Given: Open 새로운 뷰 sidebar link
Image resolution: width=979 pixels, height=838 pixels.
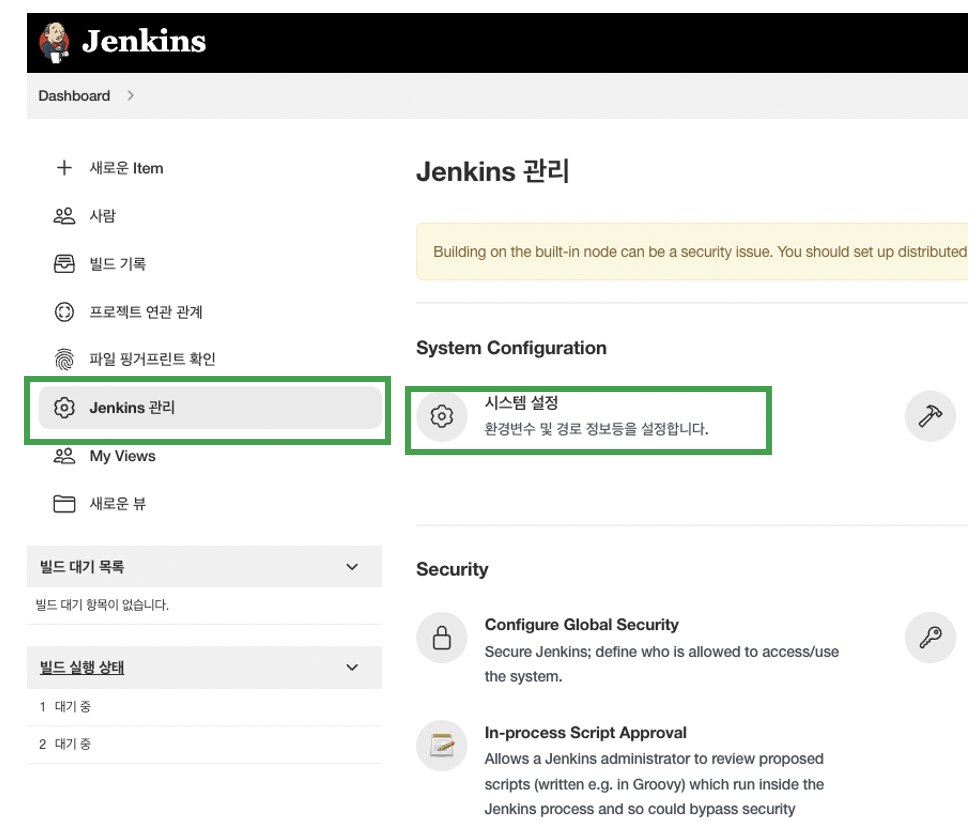Looking at the screenshot, I should (117, 503).
